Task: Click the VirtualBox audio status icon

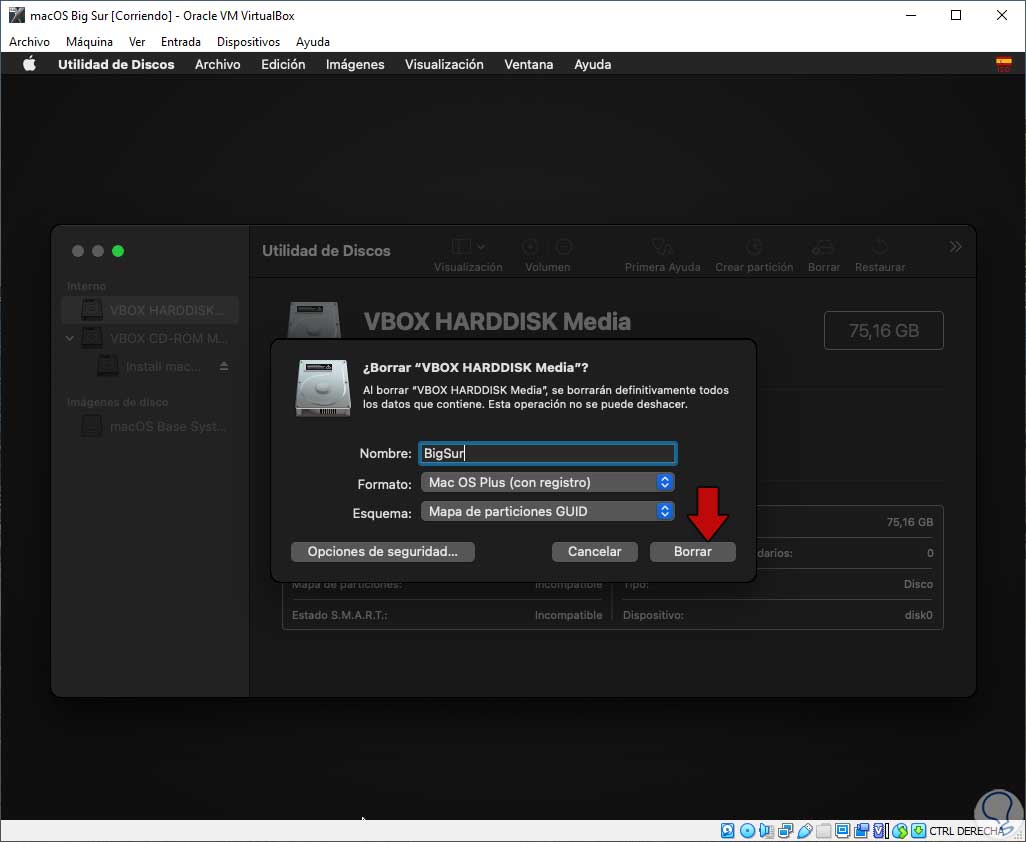Action: [x=766, y=831]
